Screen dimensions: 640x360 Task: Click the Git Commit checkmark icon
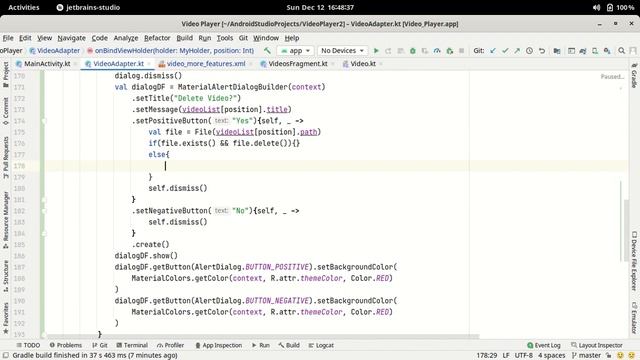tap(505, 51)
